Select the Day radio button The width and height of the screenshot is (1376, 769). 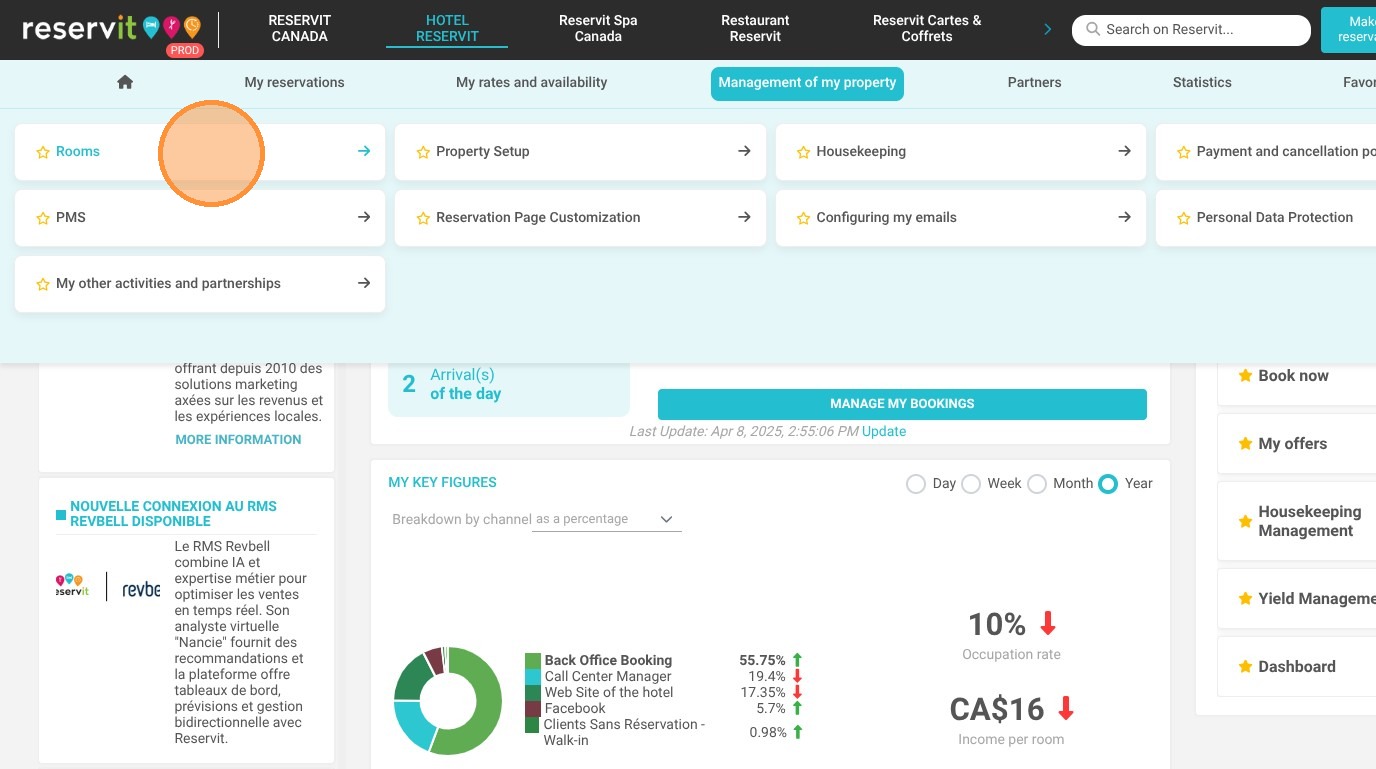point(915,484)
